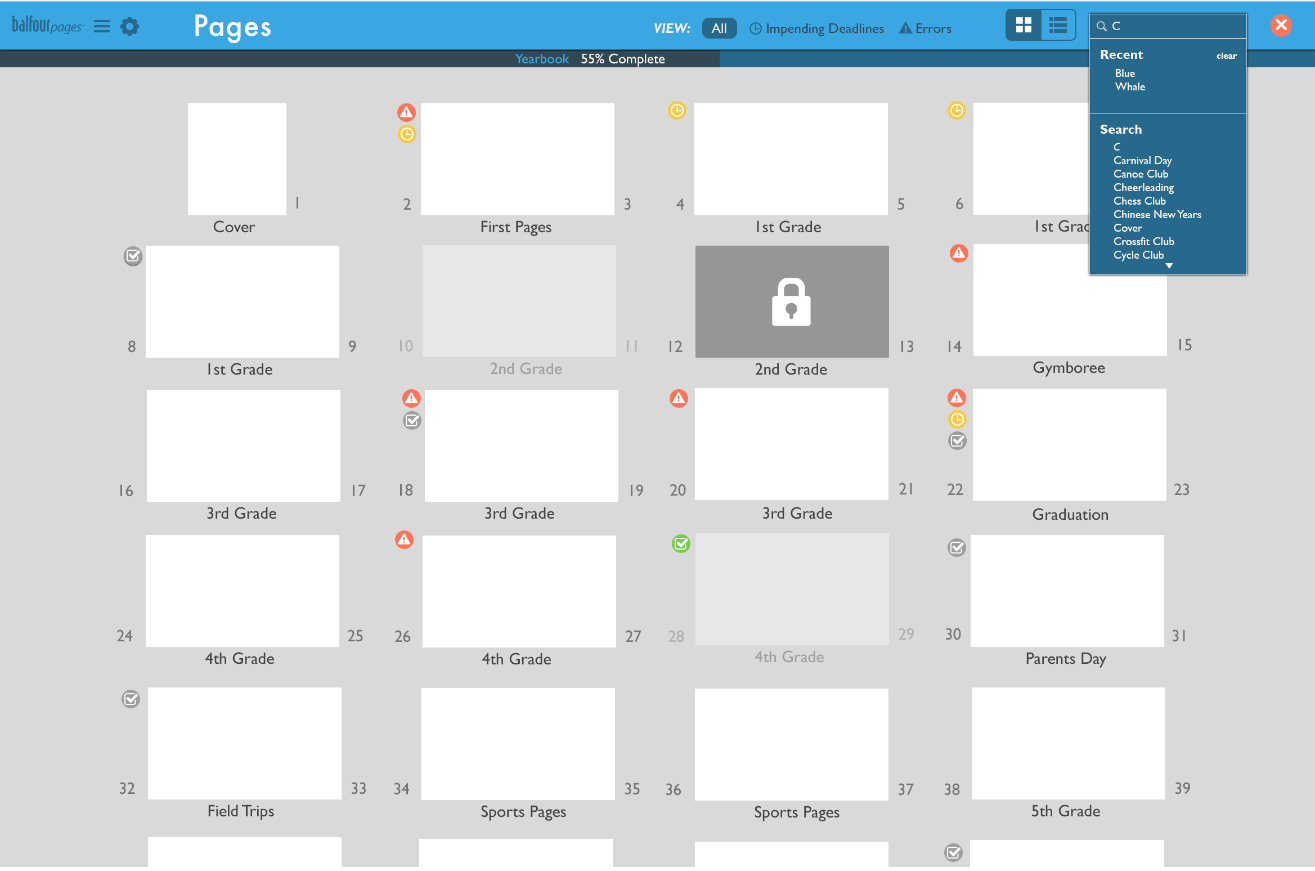This screenshot has width=1315, height=871.
Task: Click the gray checkmark icon on Field Trips page 32
Action: coord(130,699)
